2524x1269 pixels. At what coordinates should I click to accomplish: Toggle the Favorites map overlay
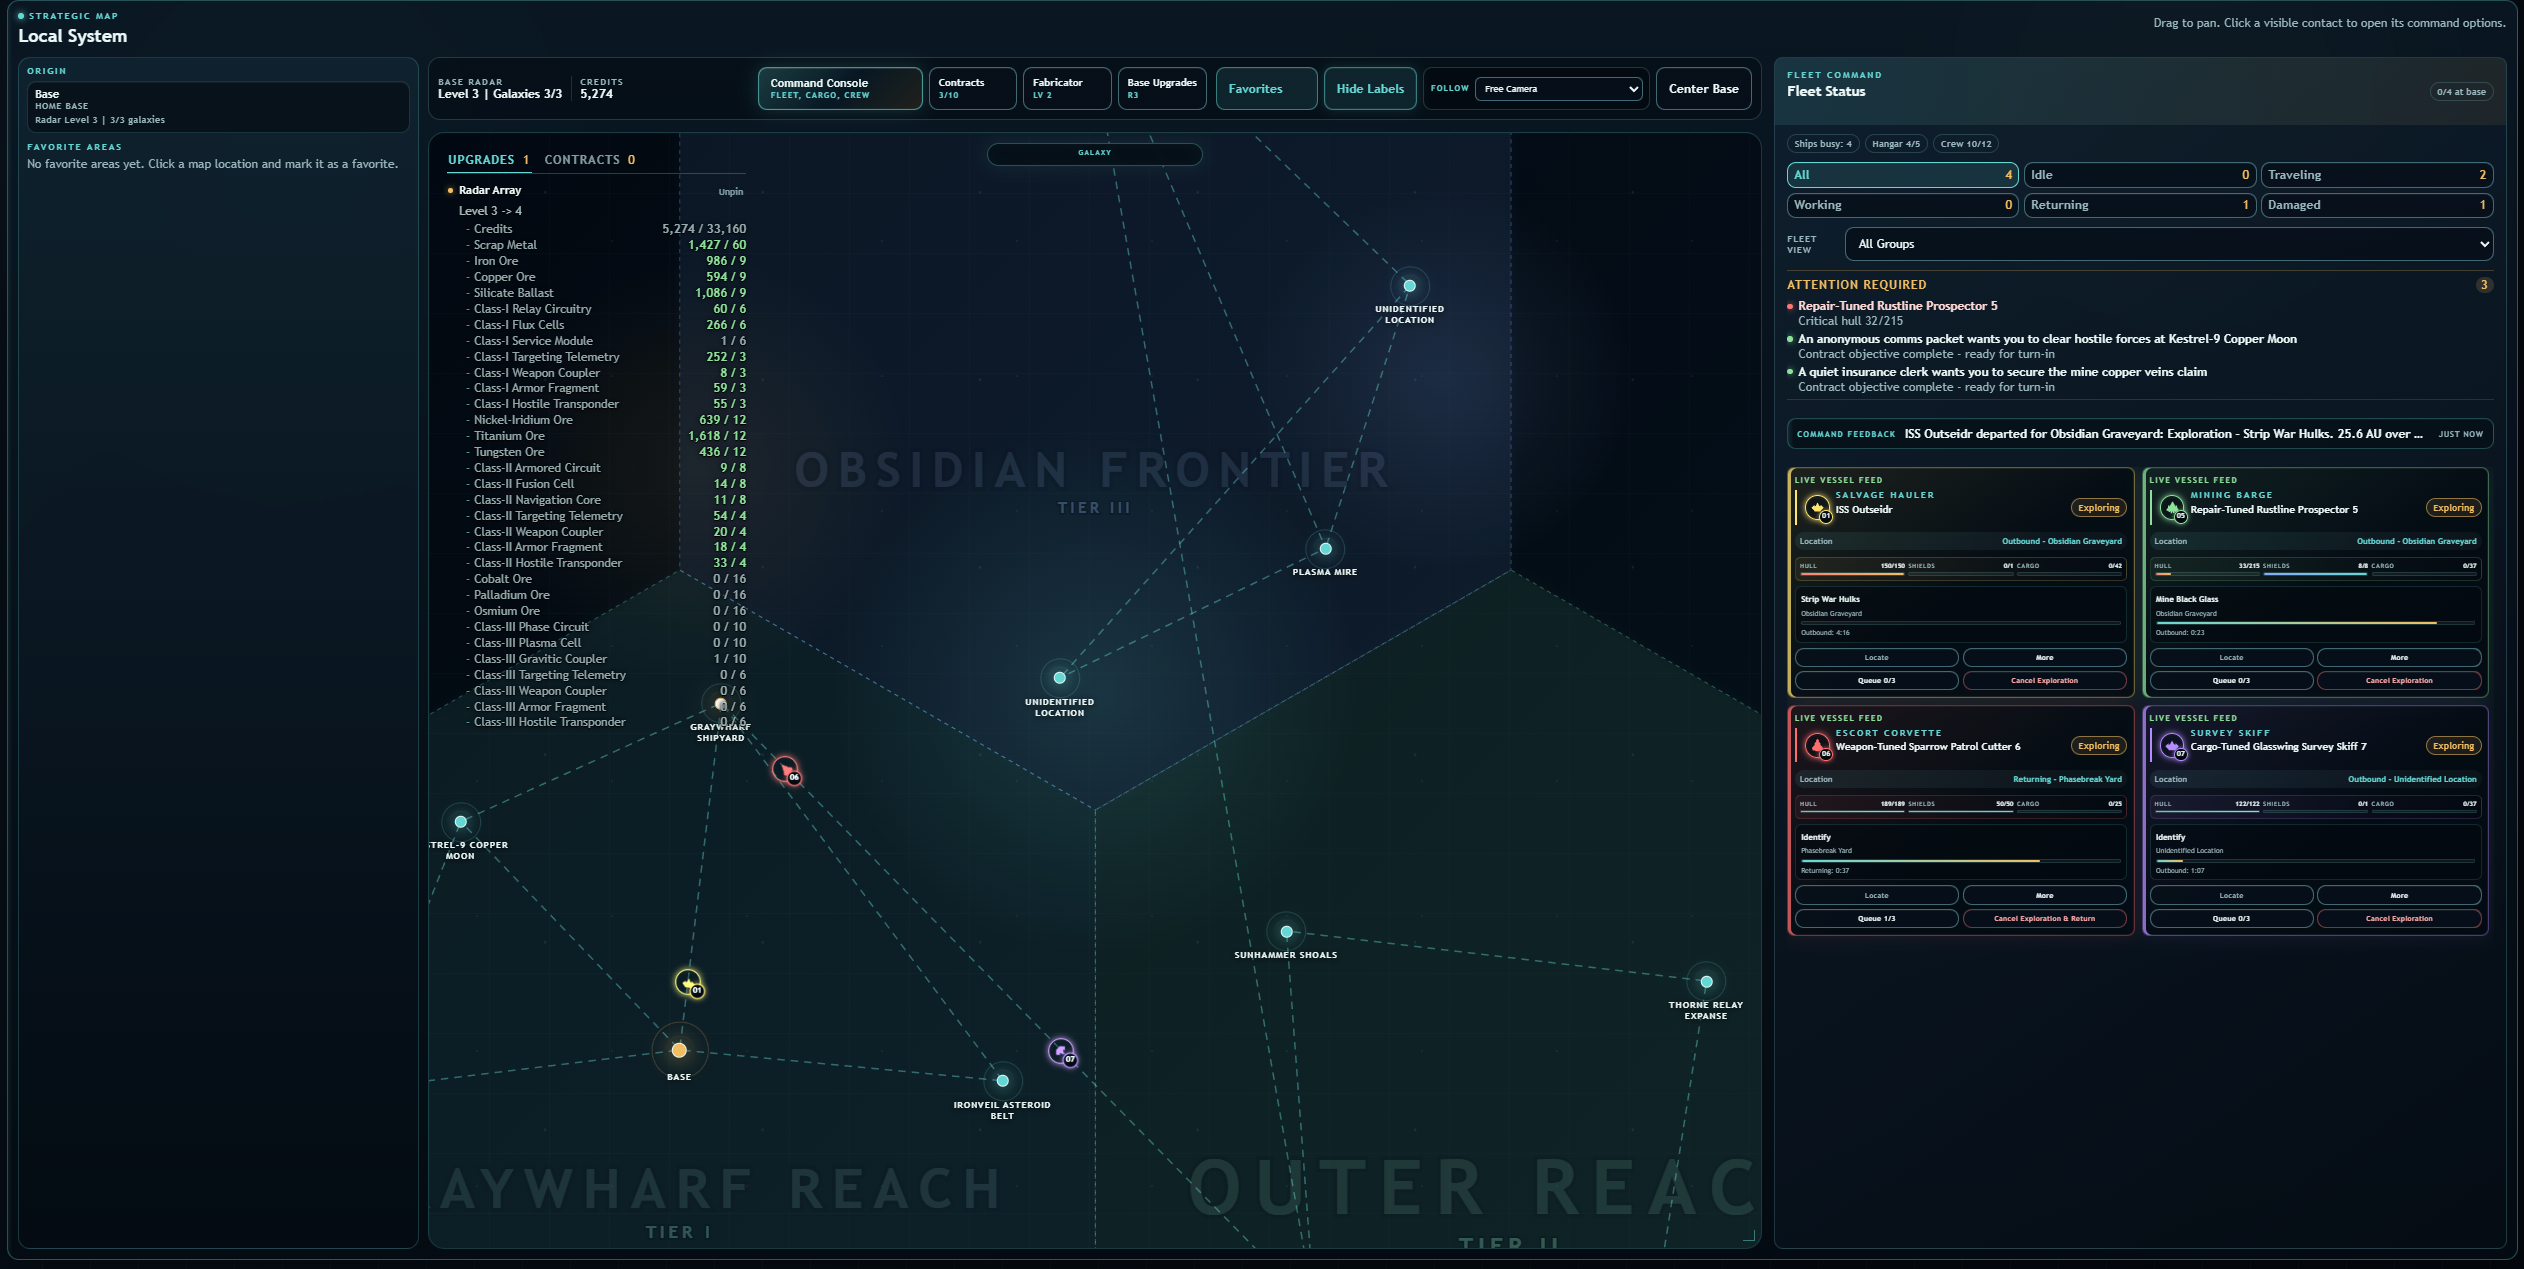(1266, 89)
